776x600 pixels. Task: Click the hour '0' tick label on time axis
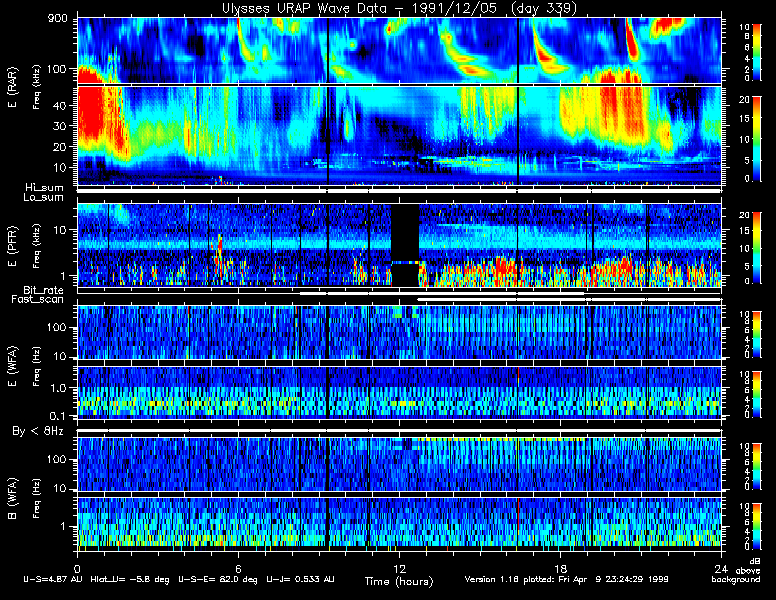tap(77, 568)
